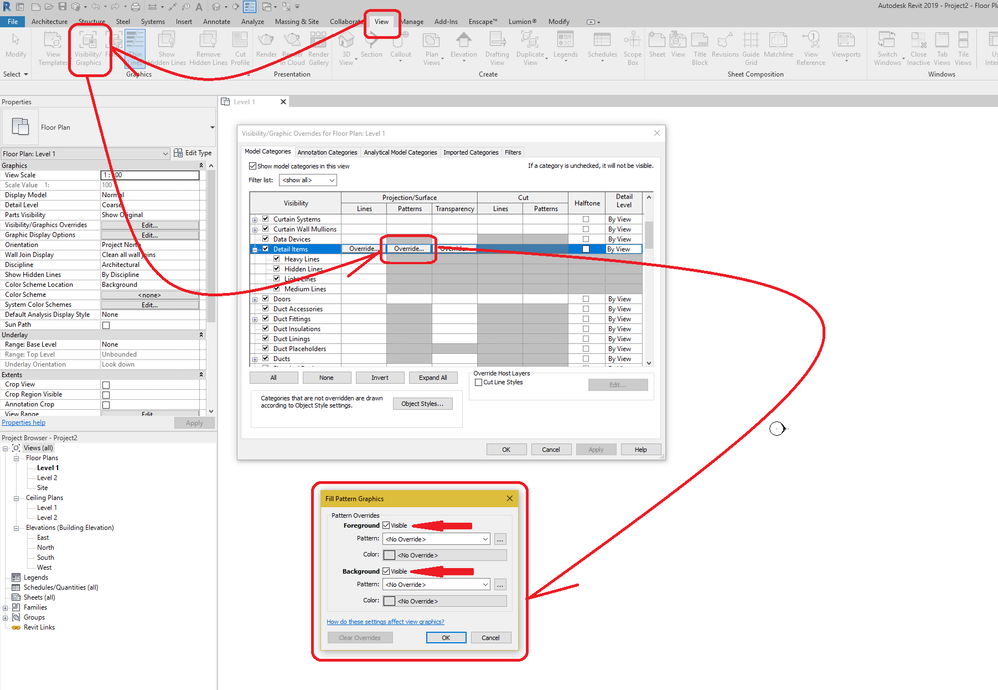The image size is (998, 690).
Task: Expand the Doors category row
Action: point(255,299)
